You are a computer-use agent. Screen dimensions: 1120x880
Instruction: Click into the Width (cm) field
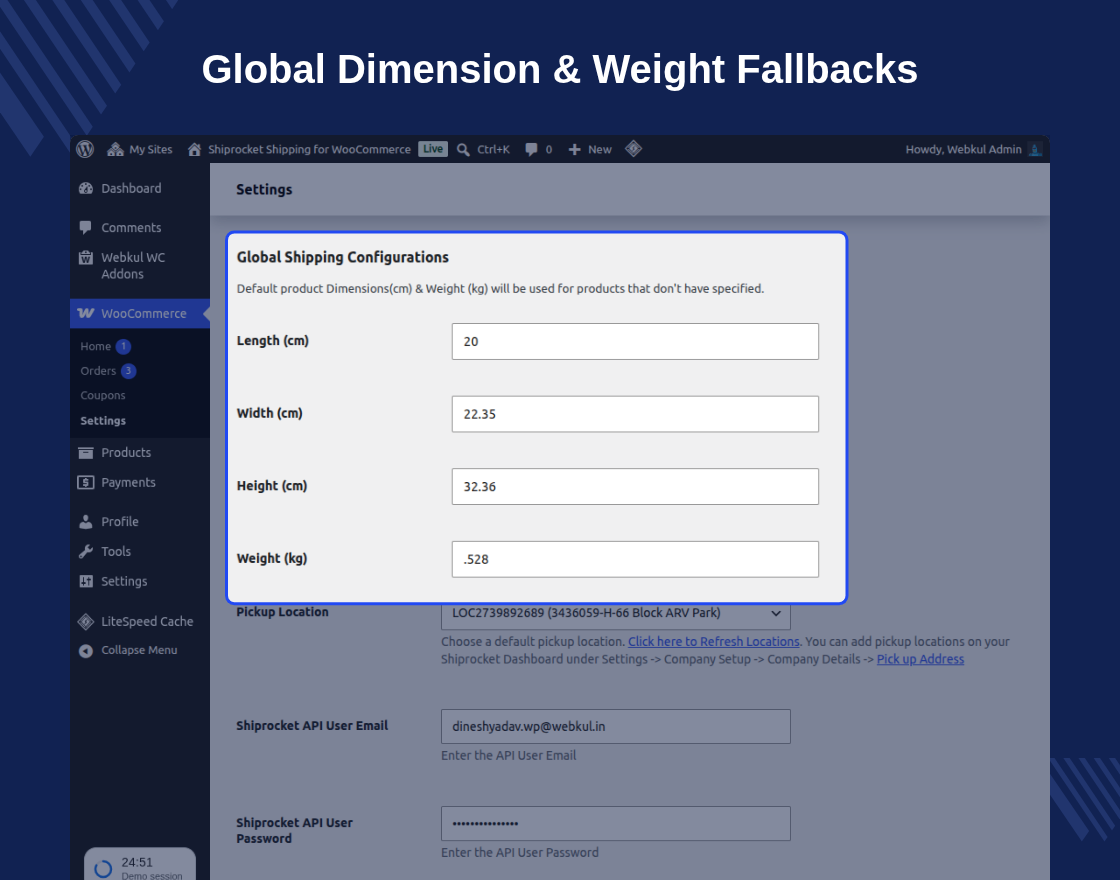pos(635,414)
